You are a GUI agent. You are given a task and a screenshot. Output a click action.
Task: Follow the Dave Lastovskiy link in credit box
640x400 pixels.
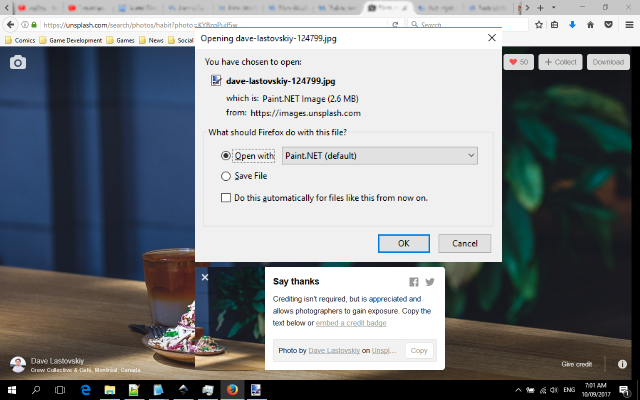(334, 351)
